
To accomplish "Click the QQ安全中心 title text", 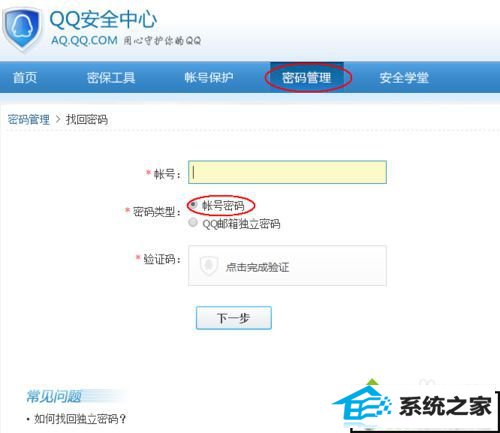I will pyautogui.click(x=103, y=19).
